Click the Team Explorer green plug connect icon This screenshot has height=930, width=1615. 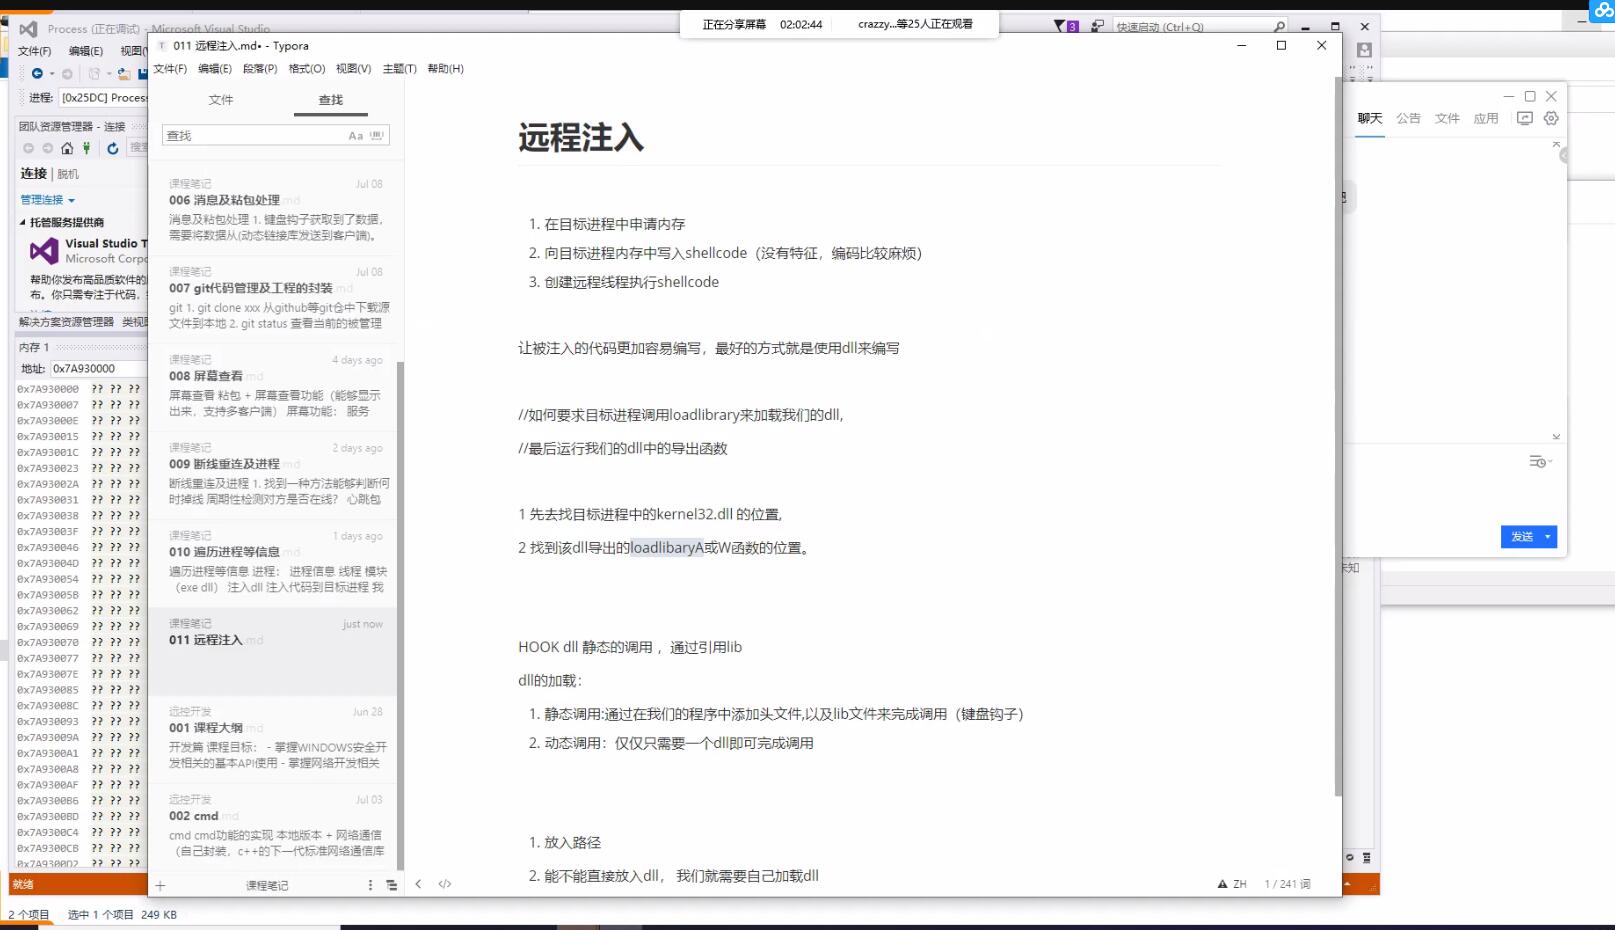coord(87,148)
